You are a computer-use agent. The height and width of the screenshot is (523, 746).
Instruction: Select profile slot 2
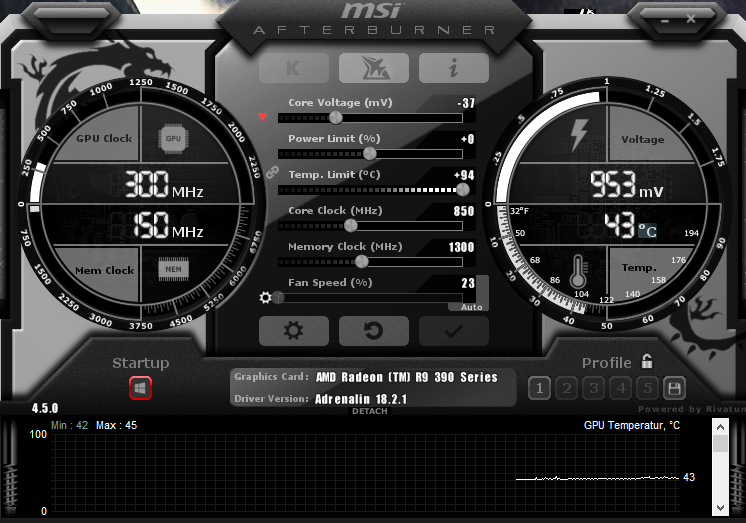pos(567,388)
